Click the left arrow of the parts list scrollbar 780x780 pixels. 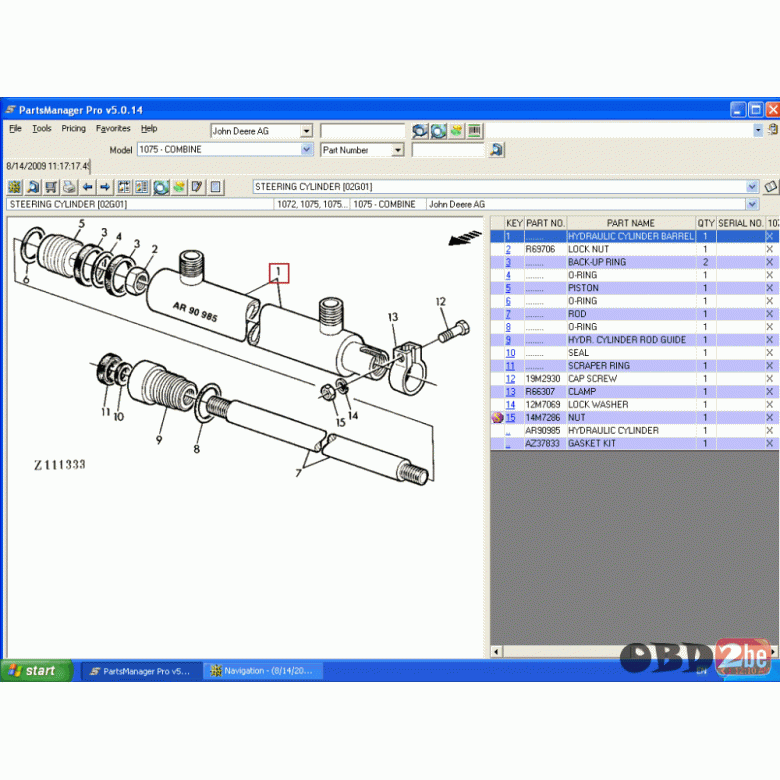(x=496, y=651)
